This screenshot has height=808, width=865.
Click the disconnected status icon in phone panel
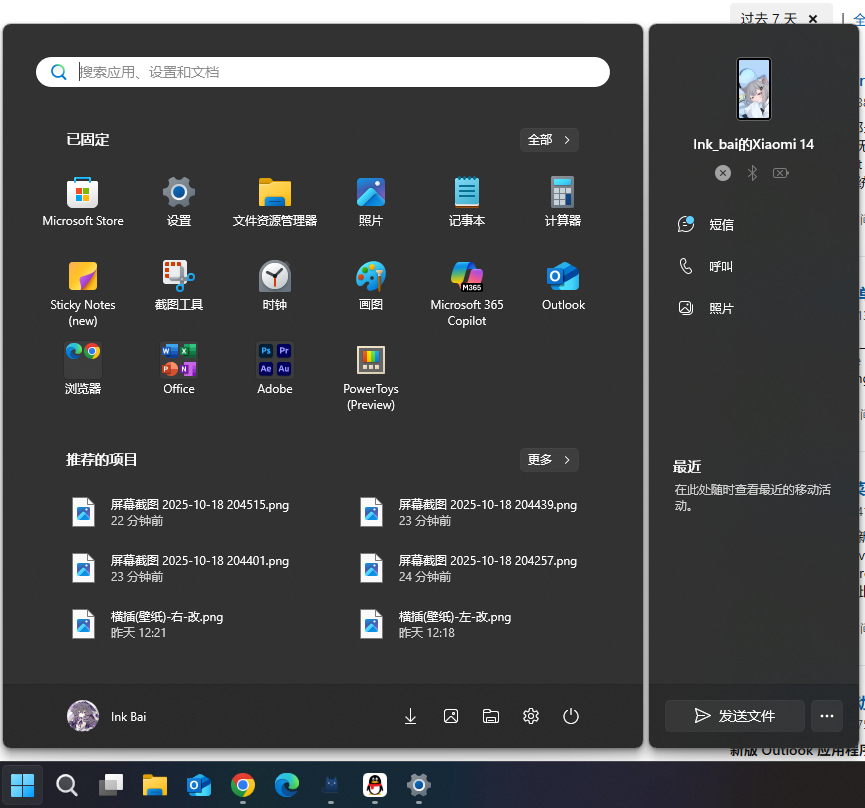pyautogui.click(x=723, y=173)
